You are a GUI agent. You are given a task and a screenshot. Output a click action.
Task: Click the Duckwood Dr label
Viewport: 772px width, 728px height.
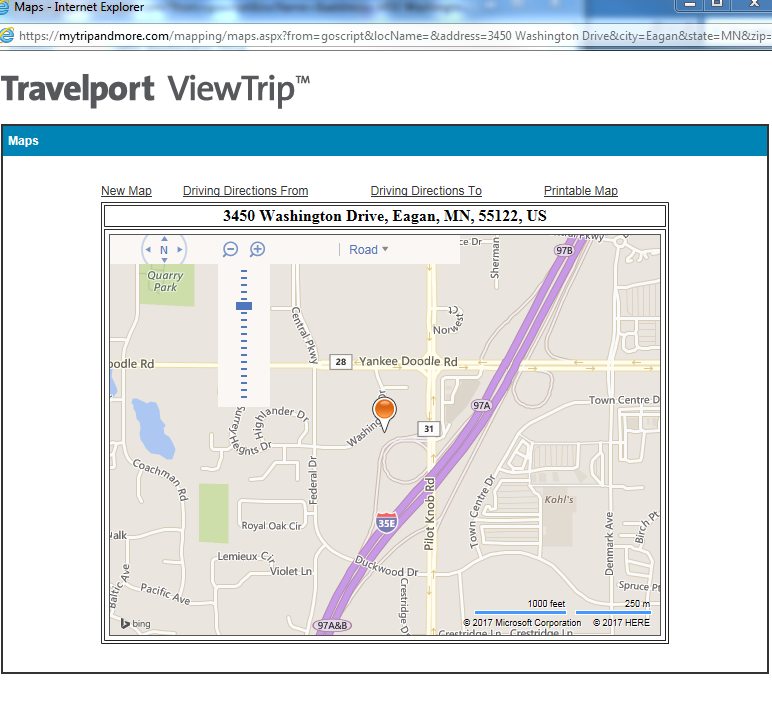387,567
